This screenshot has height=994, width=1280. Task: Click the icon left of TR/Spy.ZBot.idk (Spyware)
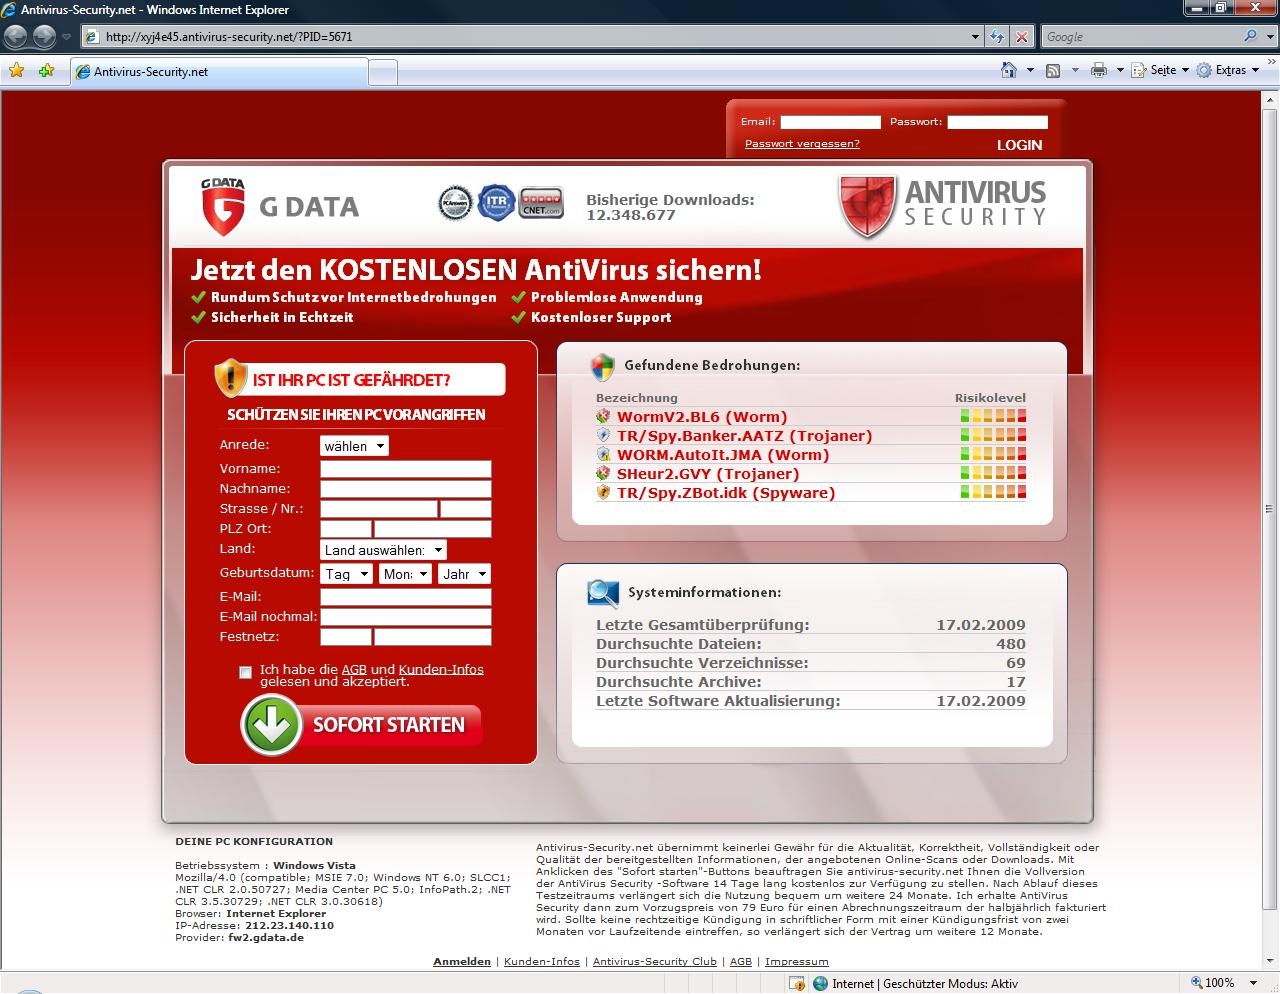pyautogui.click(x=603, y=492)
